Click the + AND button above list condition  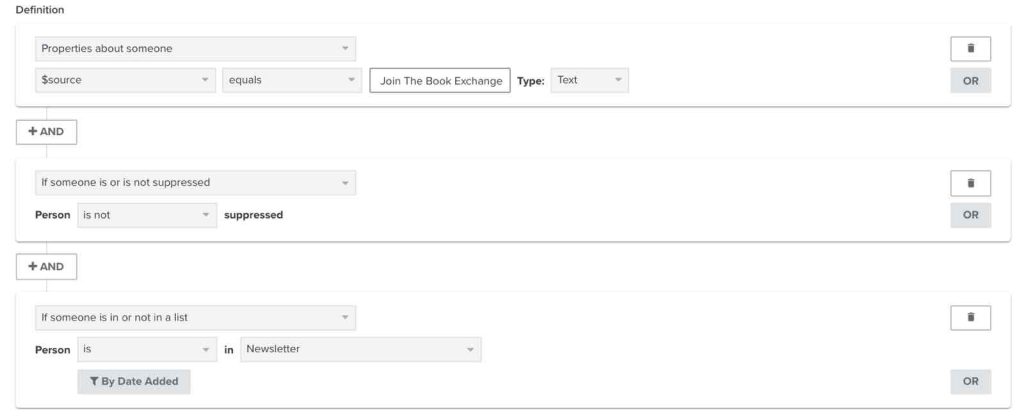[x=46, y=267]
